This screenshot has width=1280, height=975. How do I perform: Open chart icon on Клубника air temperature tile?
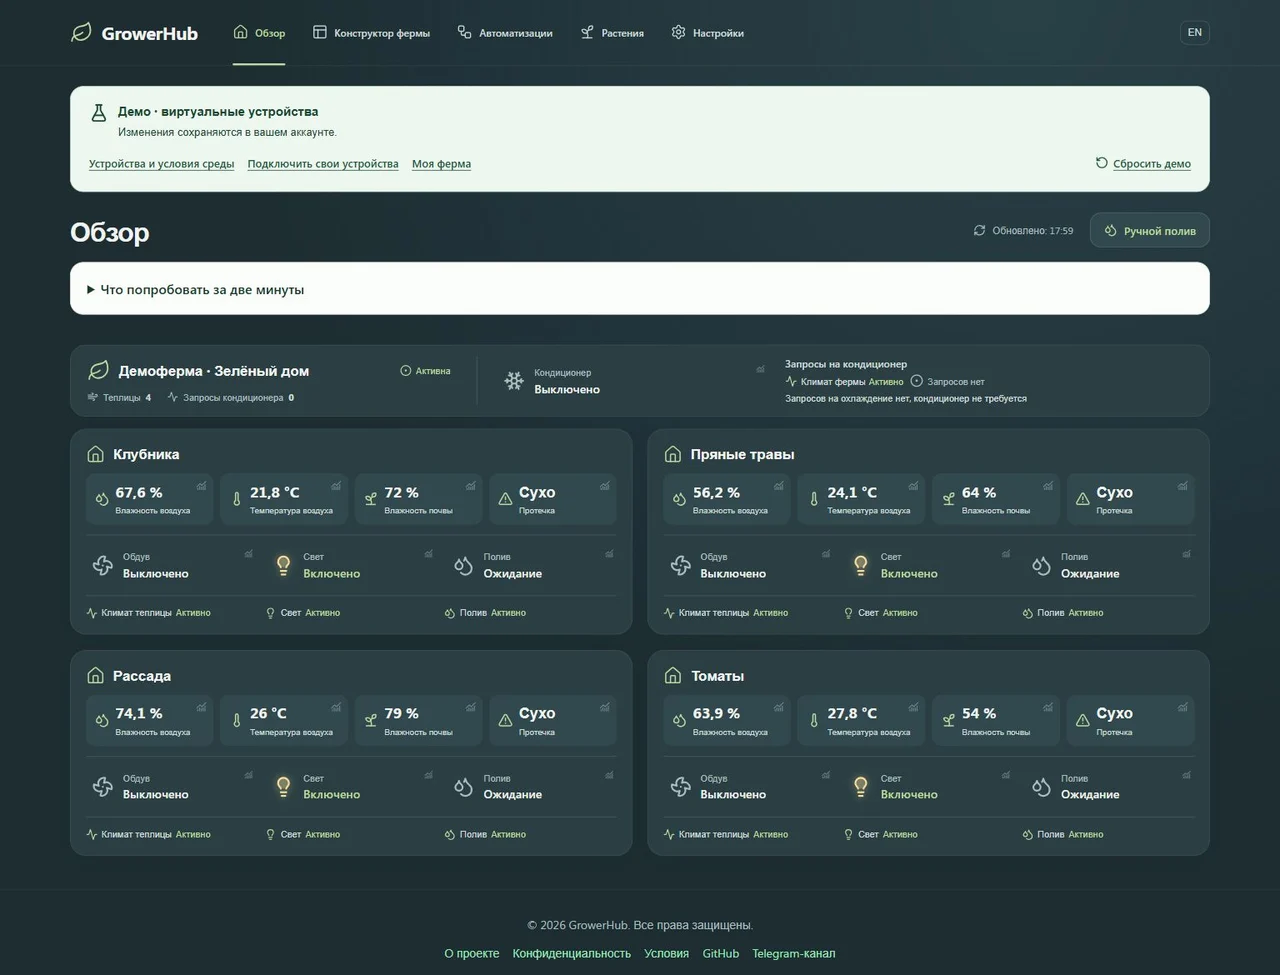336,486
